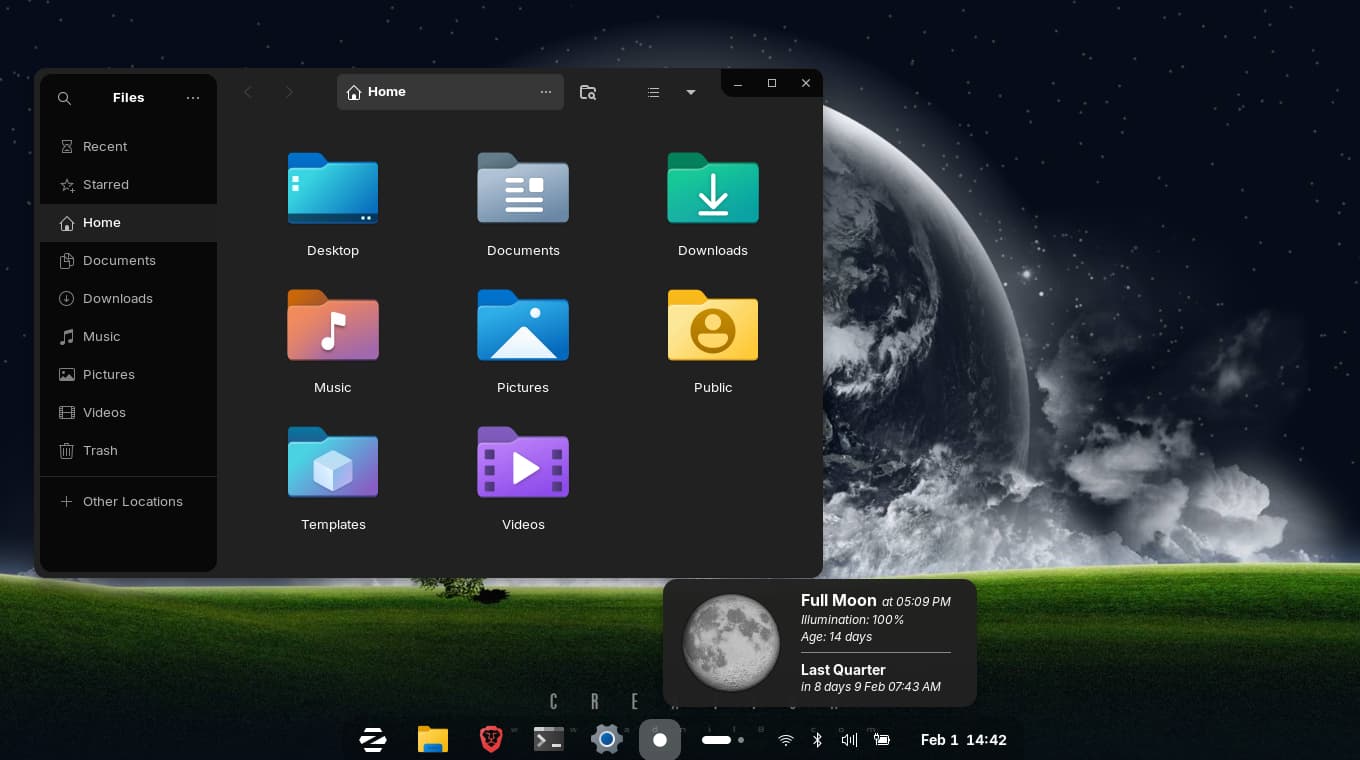Expand the view options dropdown arrow
Viewport: 1360px width, 760px height.
coord(690,92)
